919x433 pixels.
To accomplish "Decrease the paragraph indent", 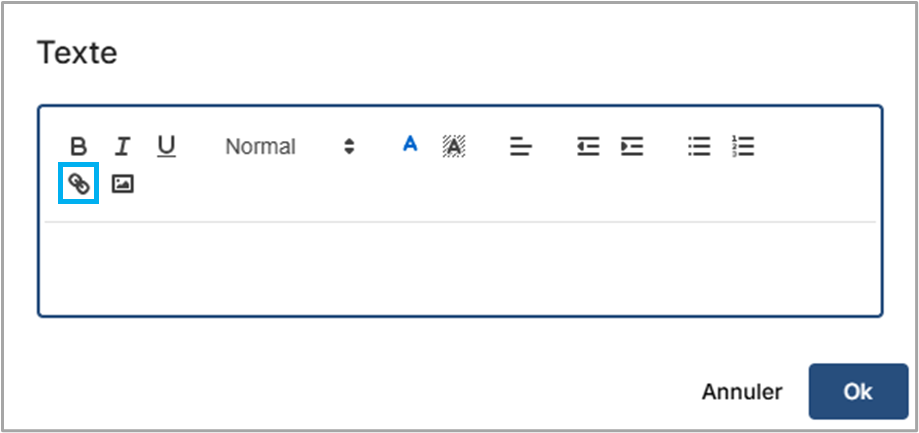I will 588,147.
